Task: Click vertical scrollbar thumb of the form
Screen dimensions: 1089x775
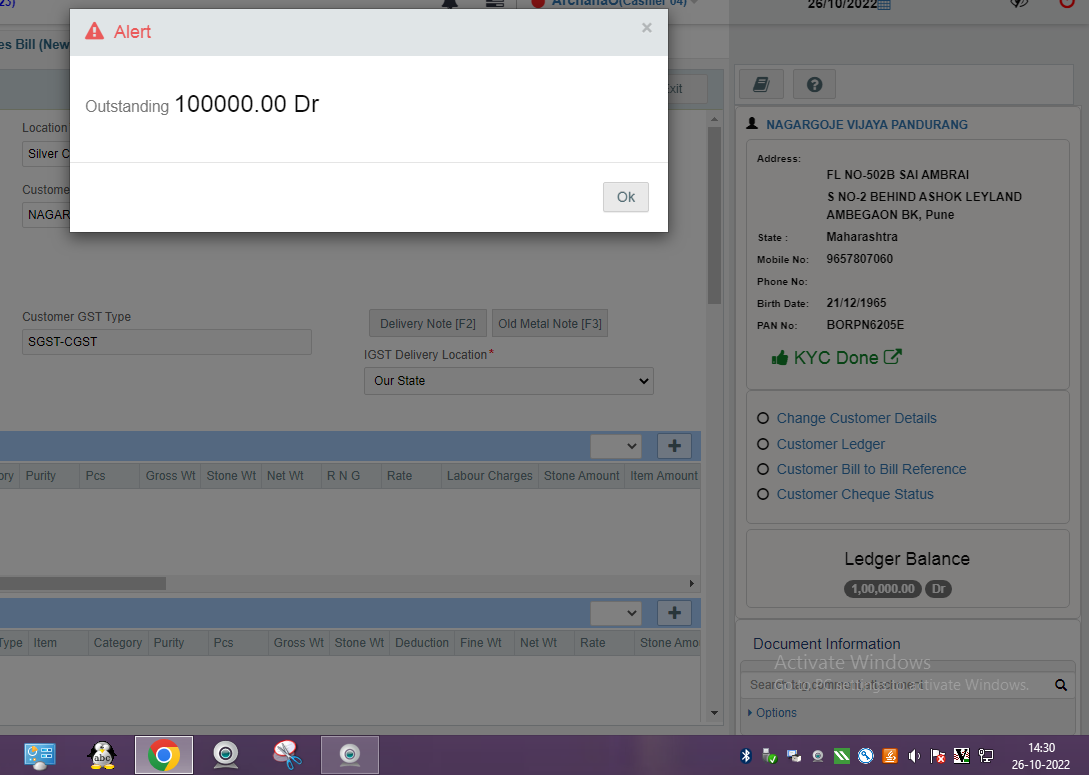Action: [x=714, y=215]
